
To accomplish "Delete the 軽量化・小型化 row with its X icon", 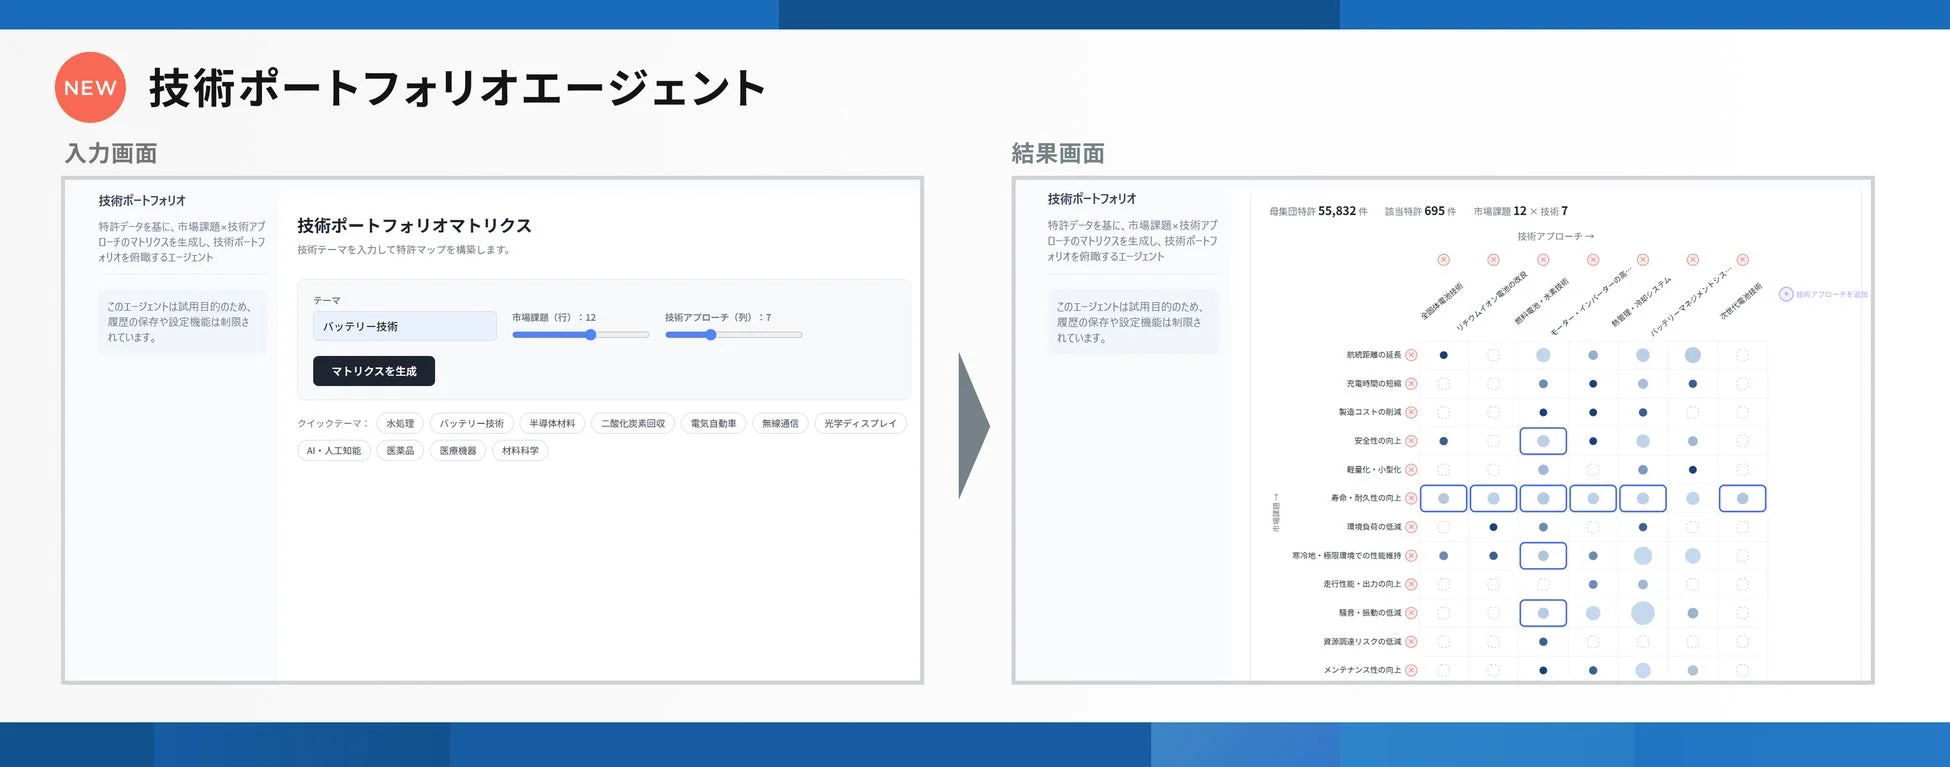I will (x=1411, y=470).
